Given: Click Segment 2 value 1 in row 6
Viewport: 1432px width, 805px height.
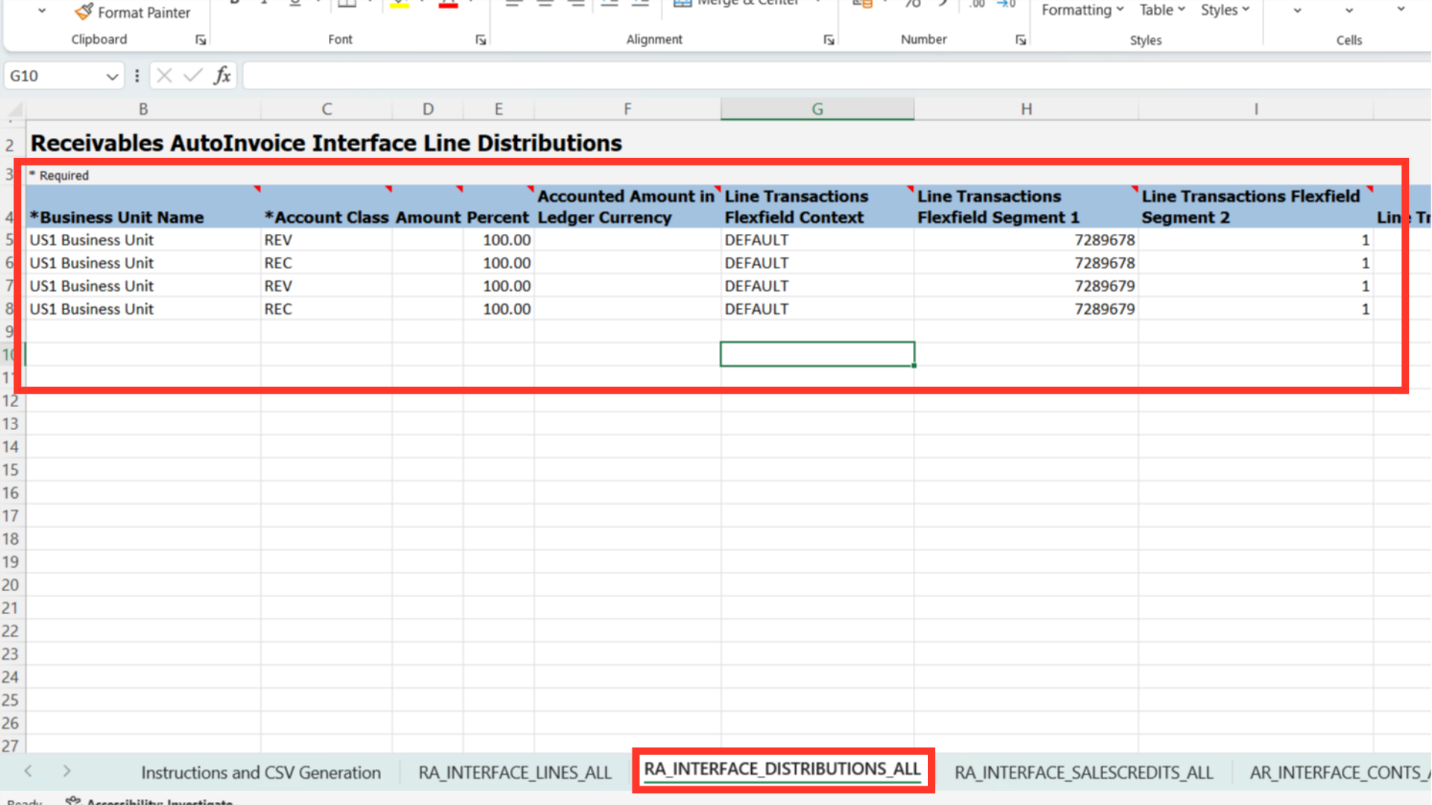Looking at the screenshot, I should pos(1256,263).
